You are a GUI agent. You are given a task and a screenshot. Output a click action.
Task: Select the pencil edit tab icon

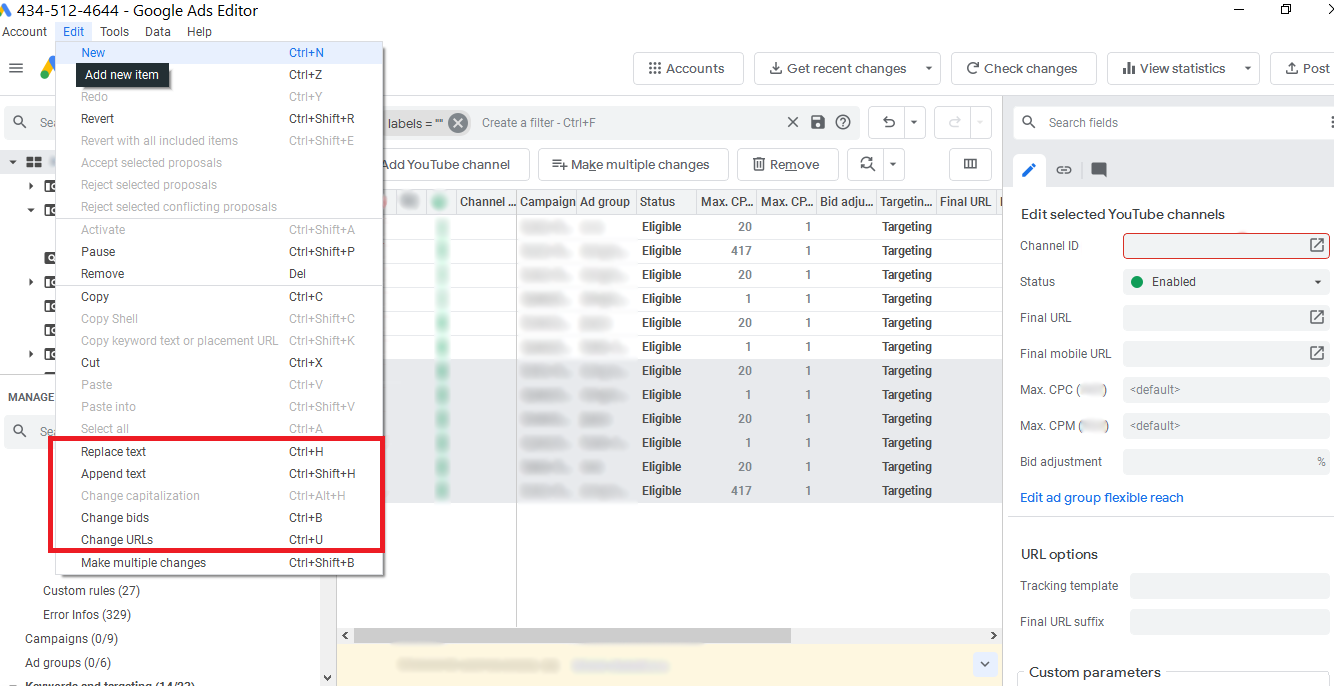(1029, 169)
